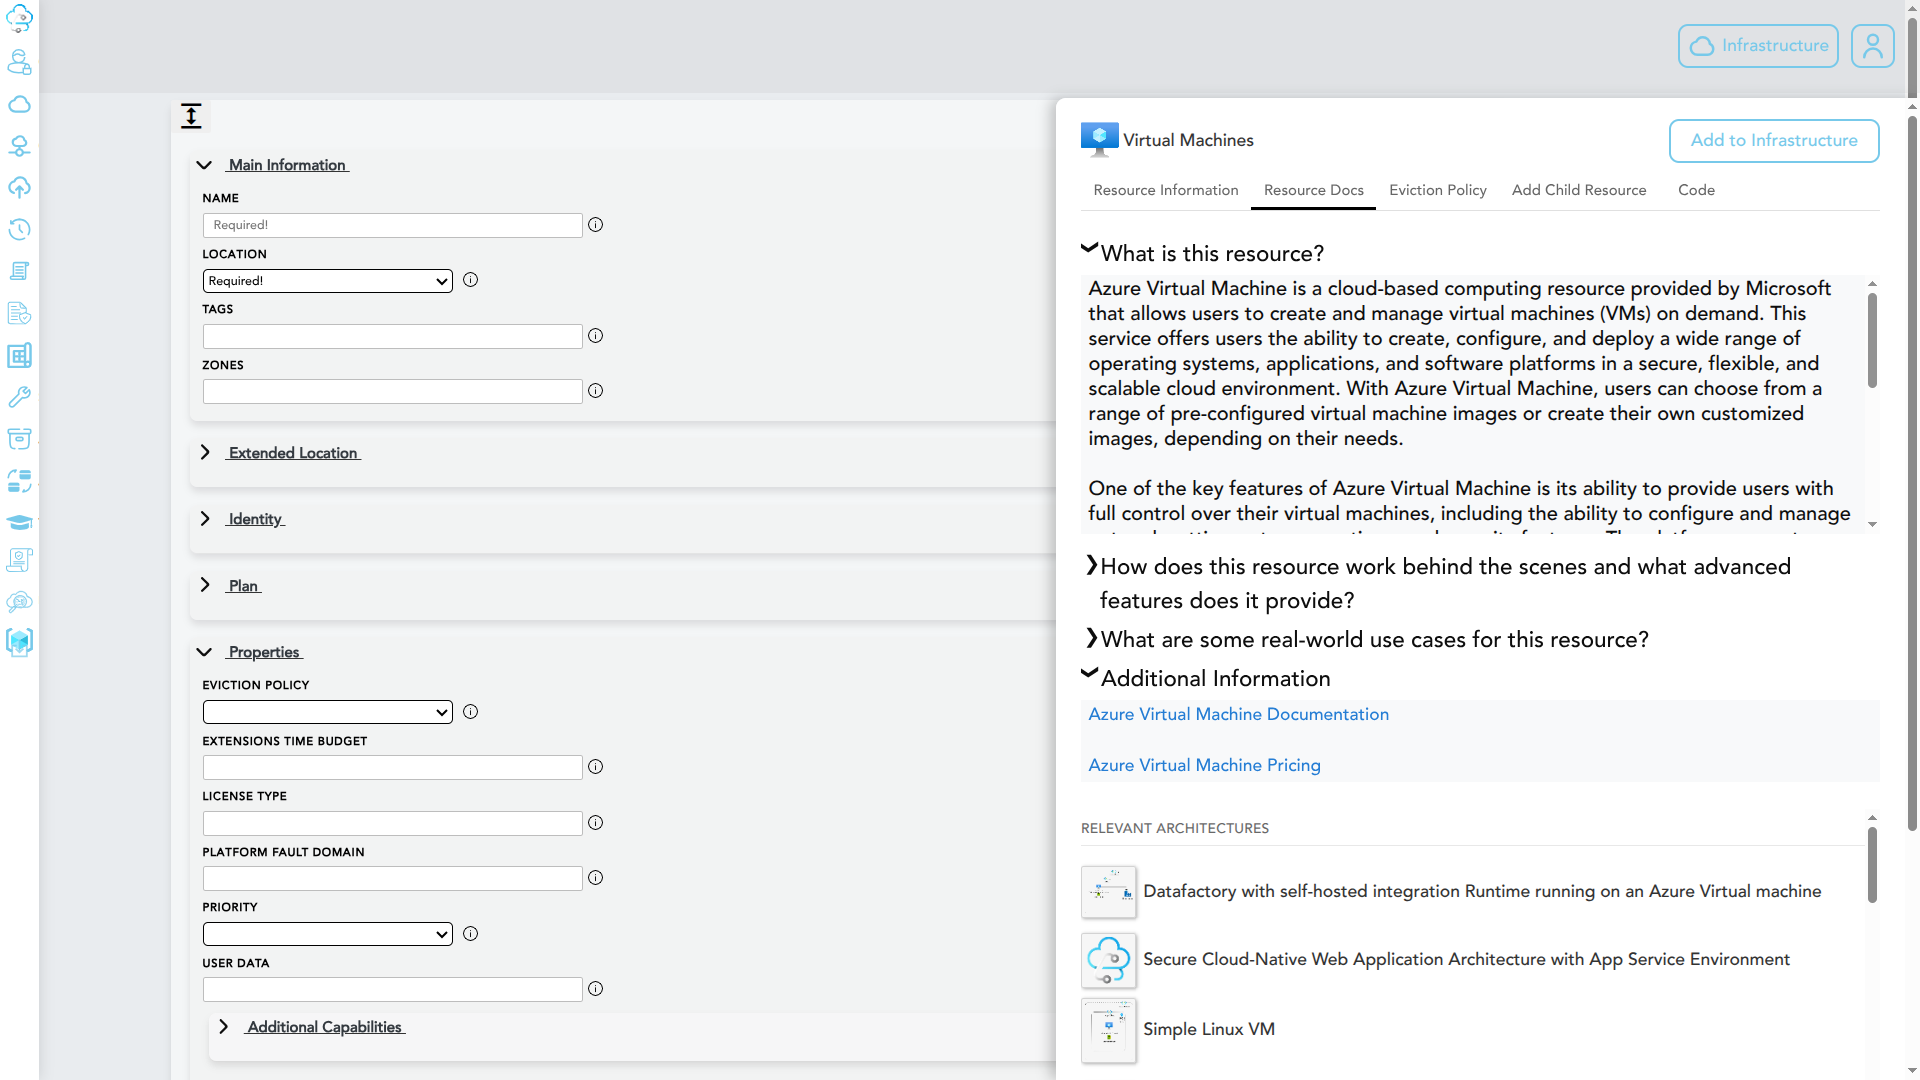
Task: Click the collapse-all vertical arrows icon
Action: (x=191, y=116)
